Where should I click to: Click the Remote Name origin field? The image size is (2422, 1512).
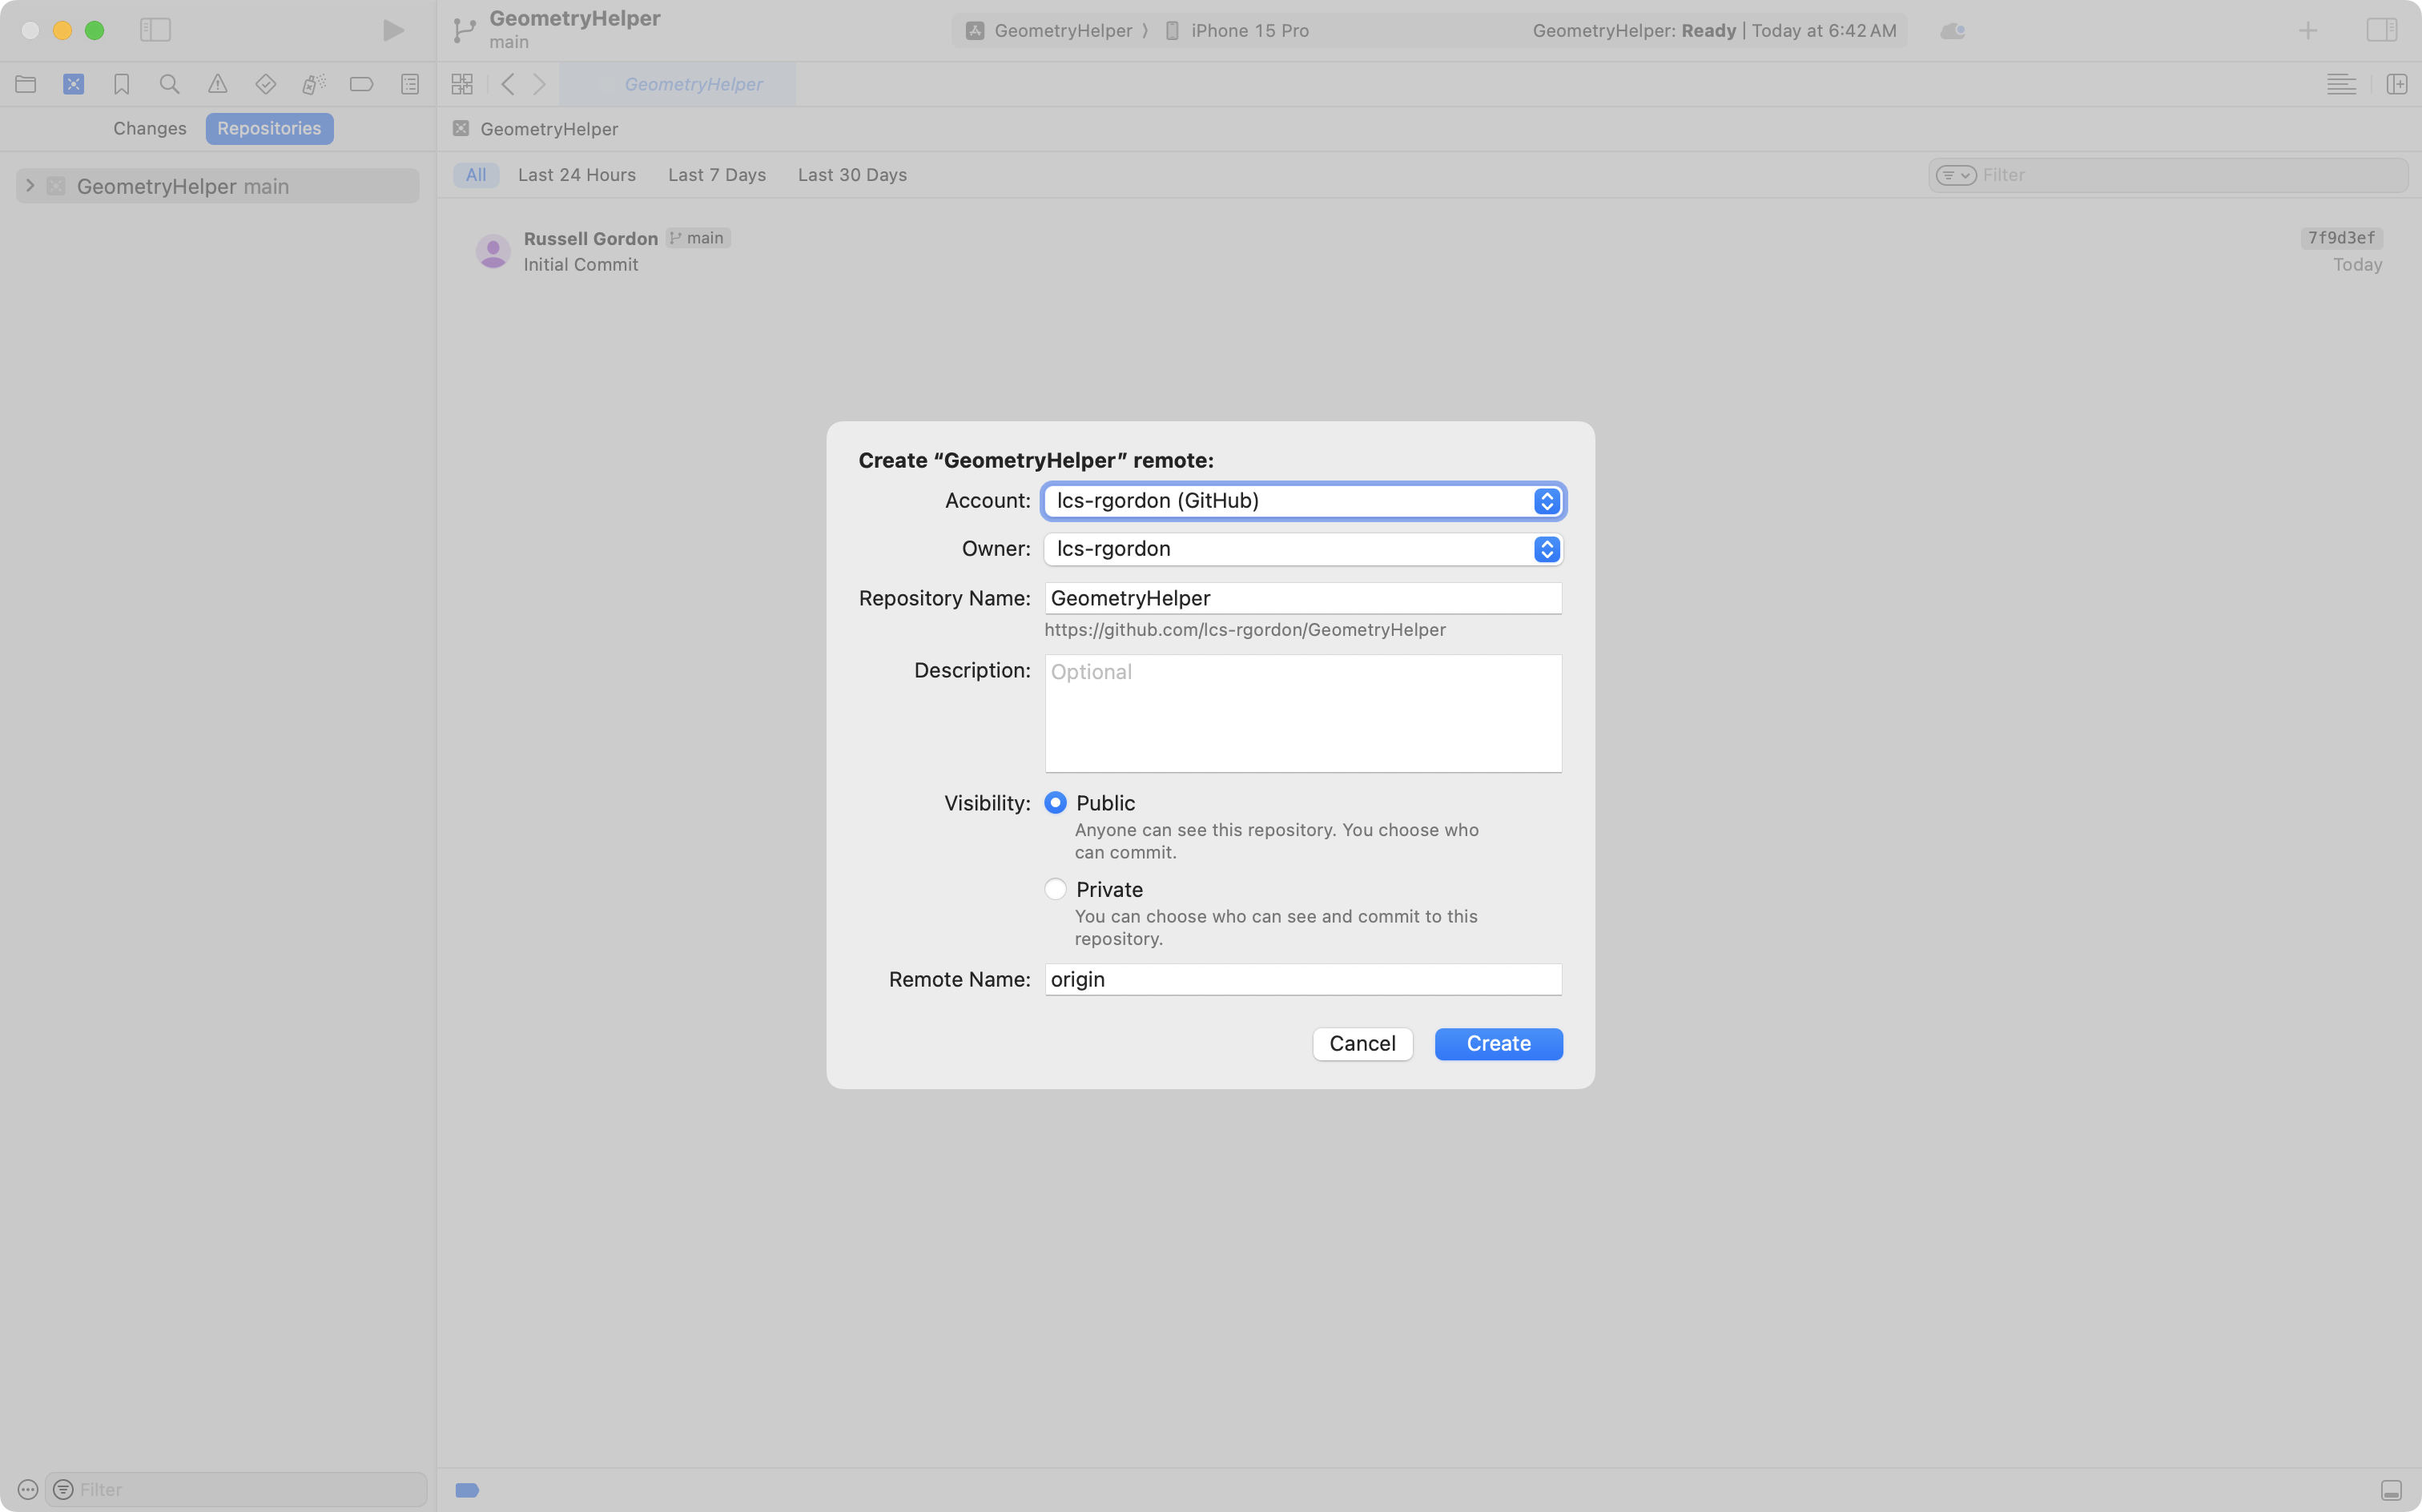tap(1302, 979)
